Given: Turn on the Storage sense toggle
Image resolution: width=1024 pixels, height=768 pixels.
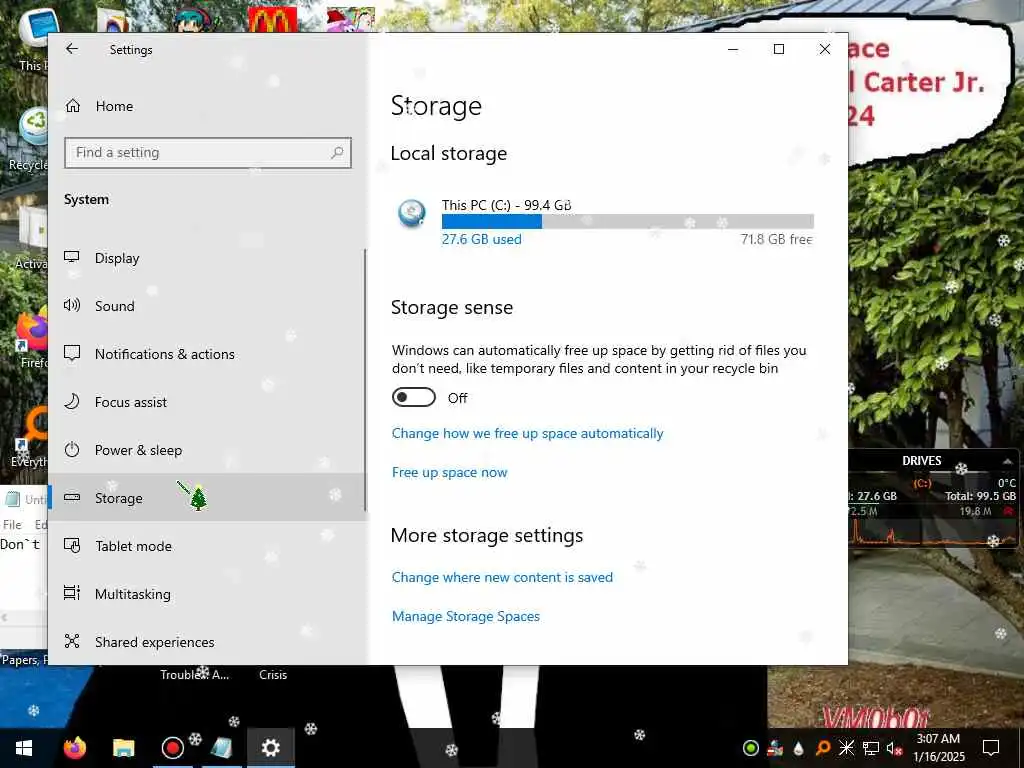Looking at the screenshot, I should point(413,397).
